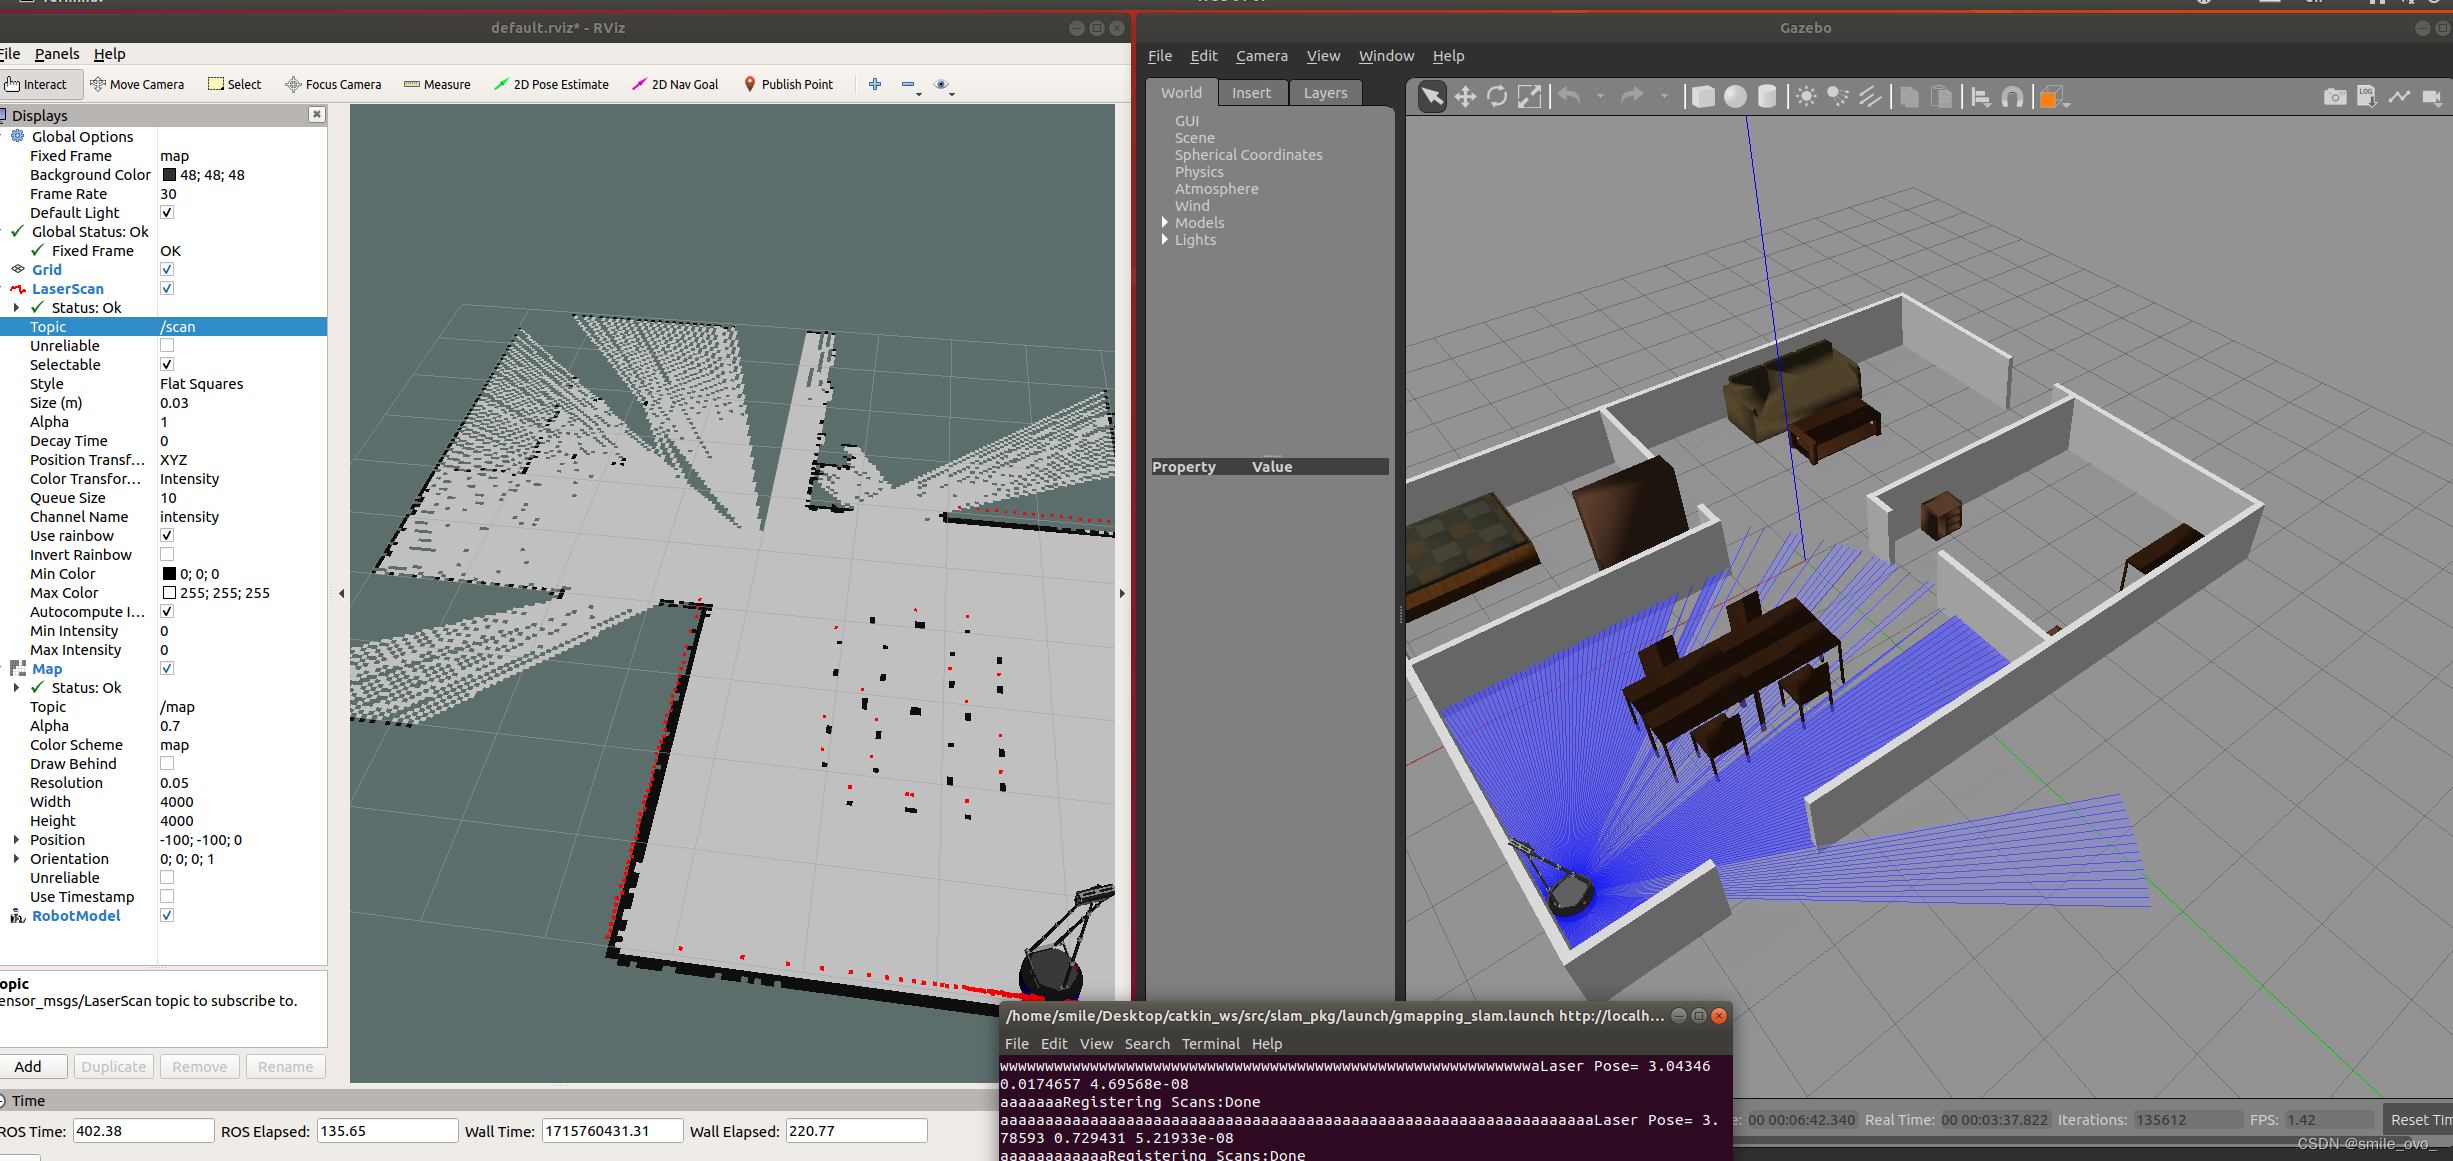The image size is (2453, 1161).
Task: Open Gazebo Window menu
Action: coord(1386,56)
